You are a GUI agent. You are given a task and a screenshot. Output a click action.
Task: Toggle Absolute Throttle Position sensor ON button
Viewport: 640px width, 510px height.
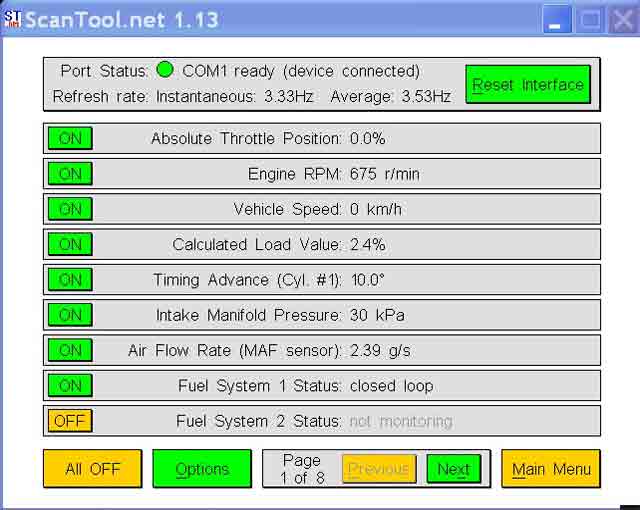tap(70, 139)
